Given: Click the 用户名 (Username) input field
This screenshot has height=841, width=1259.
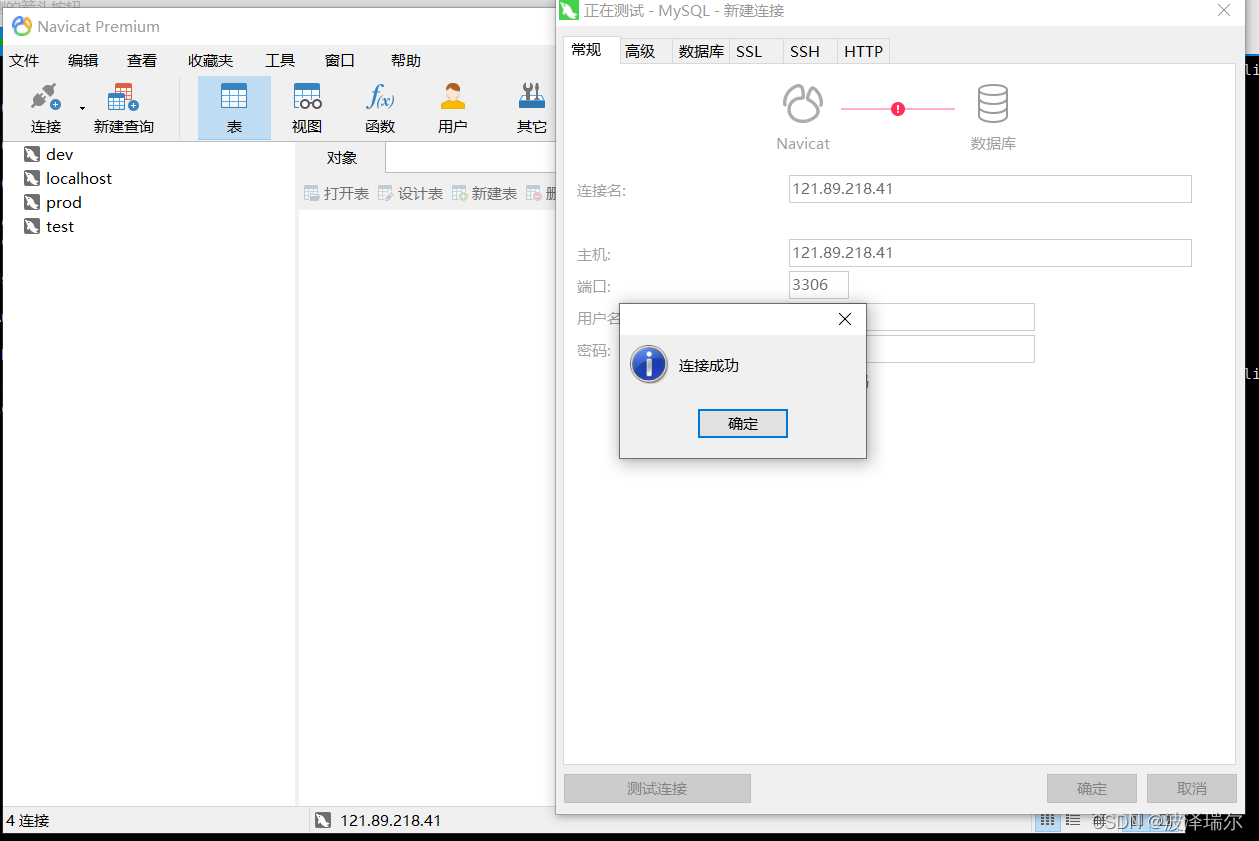Looking at the screenshot, I should point(950,317).
